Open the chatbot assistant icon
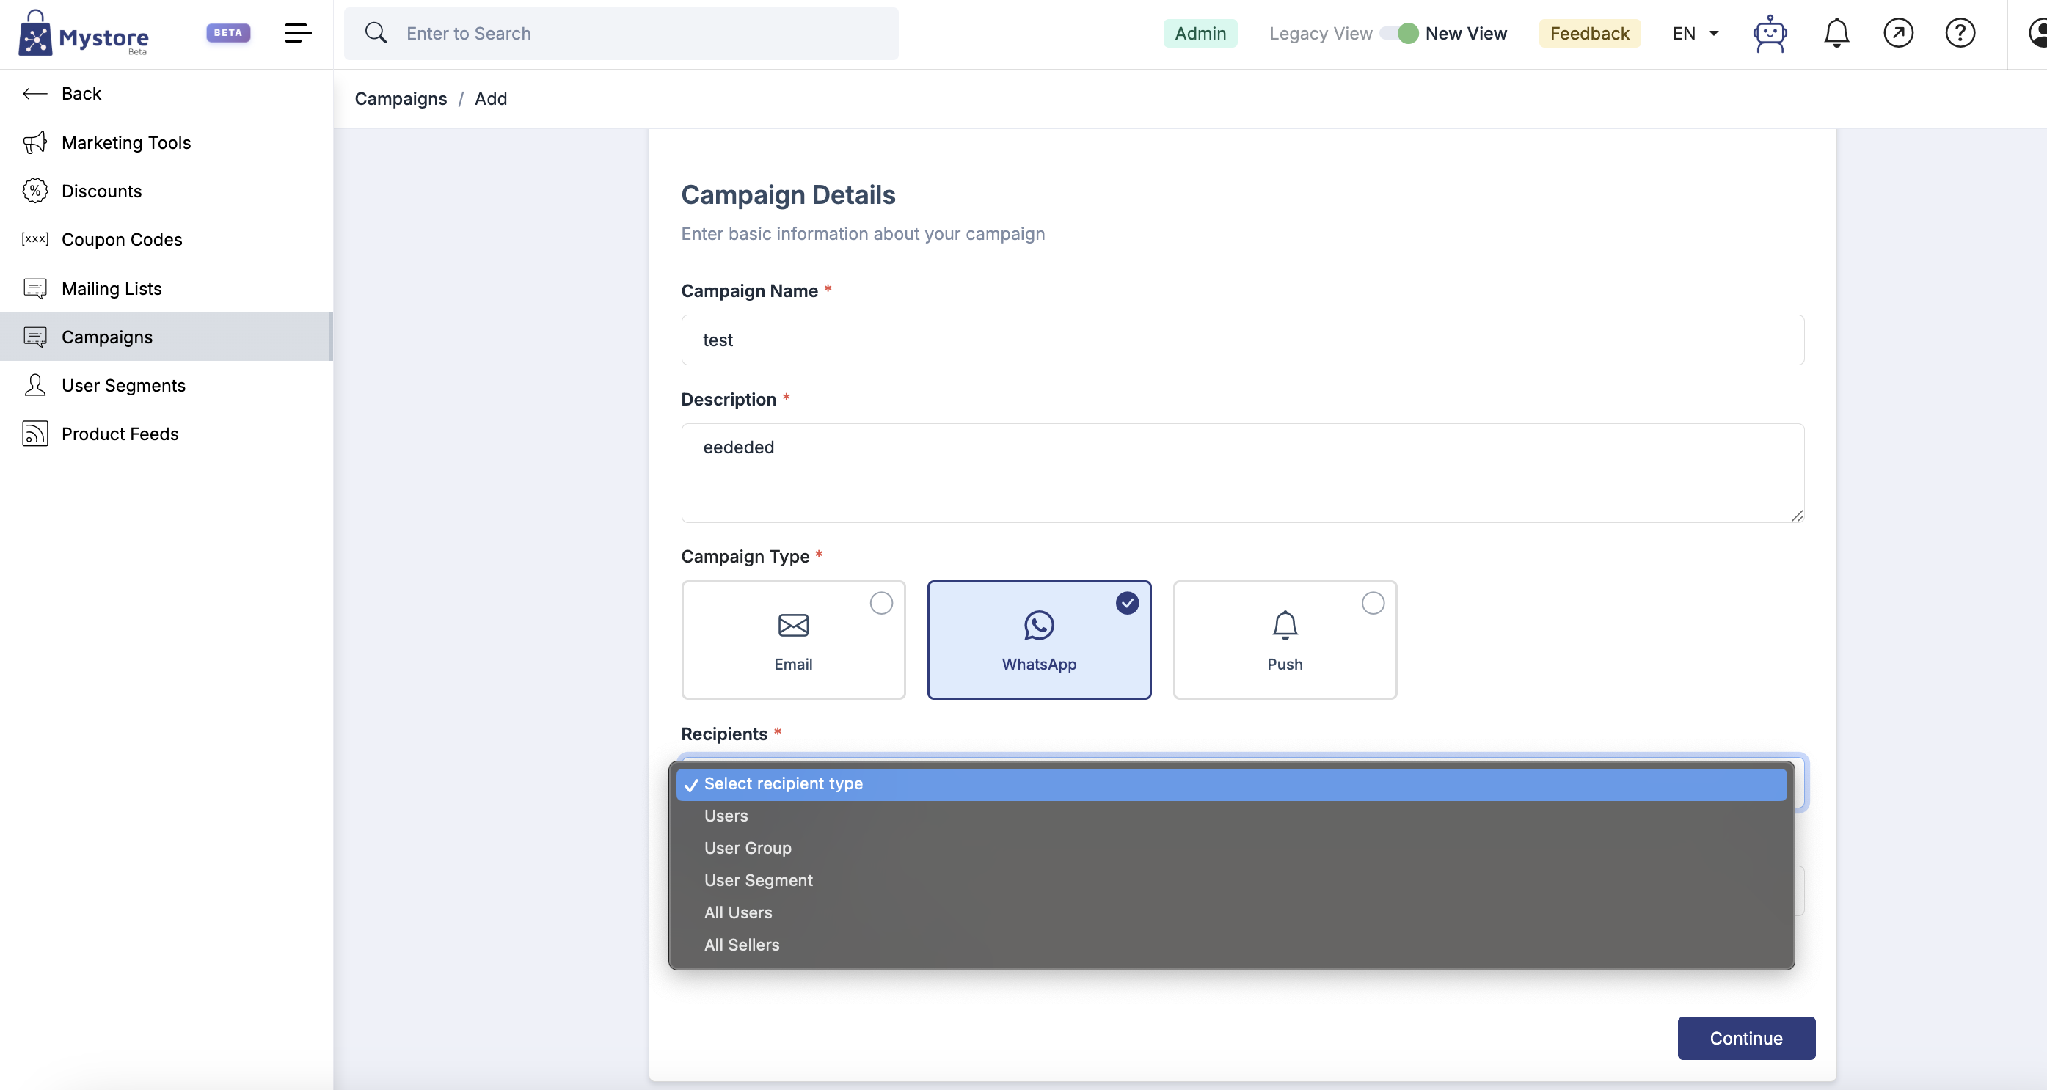 1770,34
